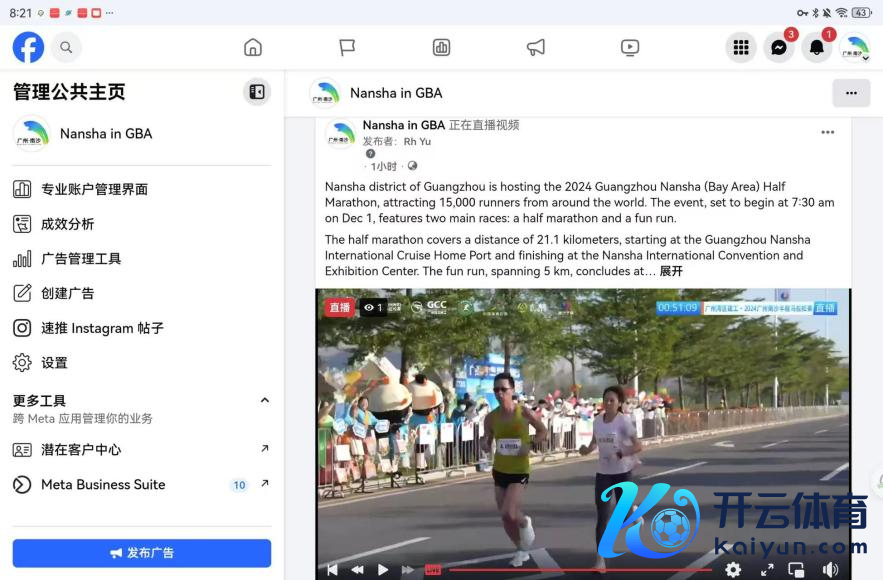Open the nine-dot apps menu grid
Image resolution: width=883 pixels, height=580 pixels.
(x=741, y=47)
